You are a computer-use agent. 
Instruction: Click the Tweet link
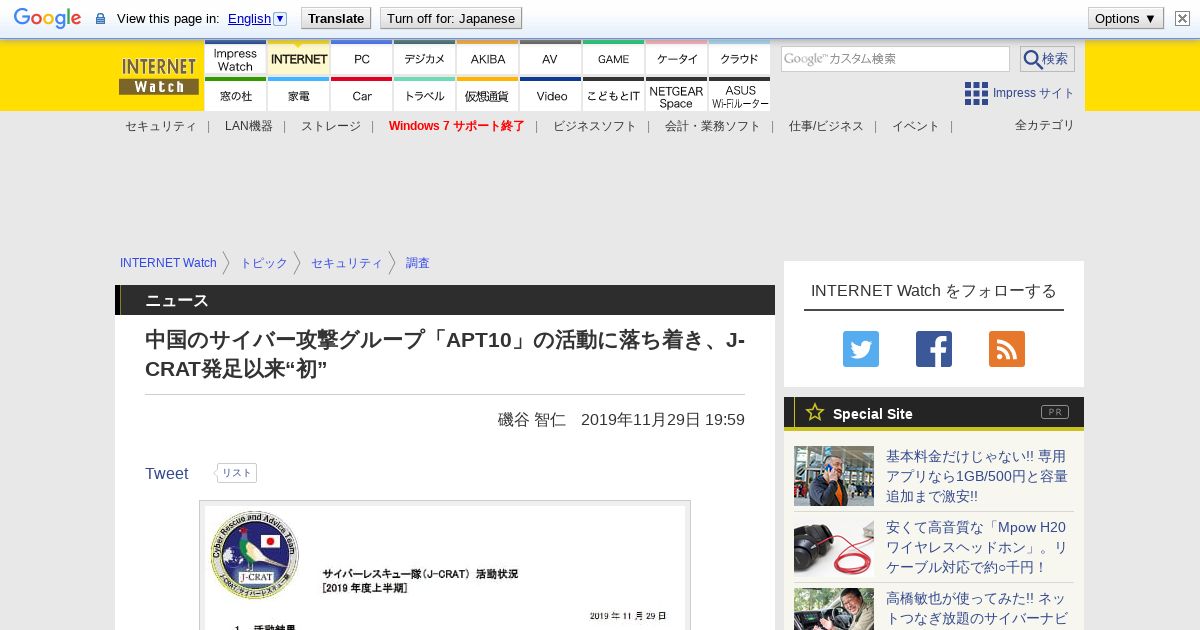(x=166, y=474)
